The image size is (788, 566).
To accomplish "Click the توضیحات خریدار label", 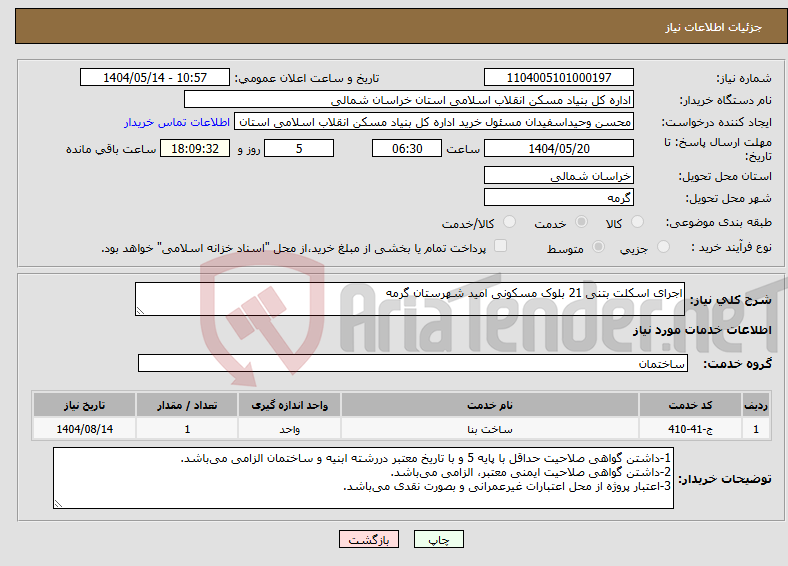I will pyautogui.click(x=725, y=479).
